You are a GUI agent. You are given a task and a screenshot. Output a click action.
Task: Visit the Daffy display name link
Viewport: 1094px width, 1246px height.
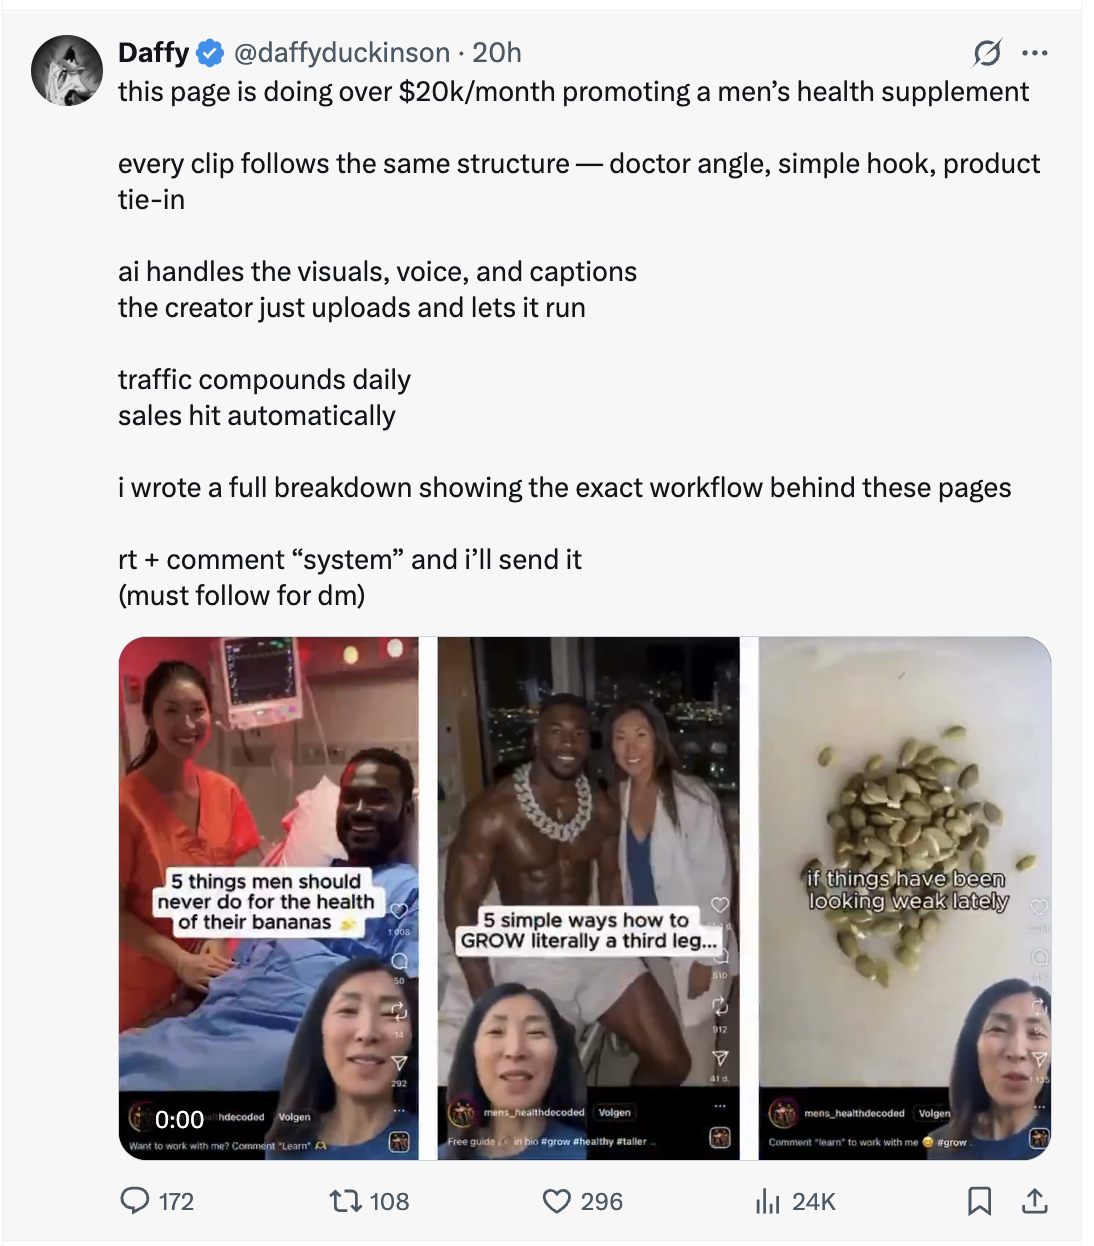[153, 52]
